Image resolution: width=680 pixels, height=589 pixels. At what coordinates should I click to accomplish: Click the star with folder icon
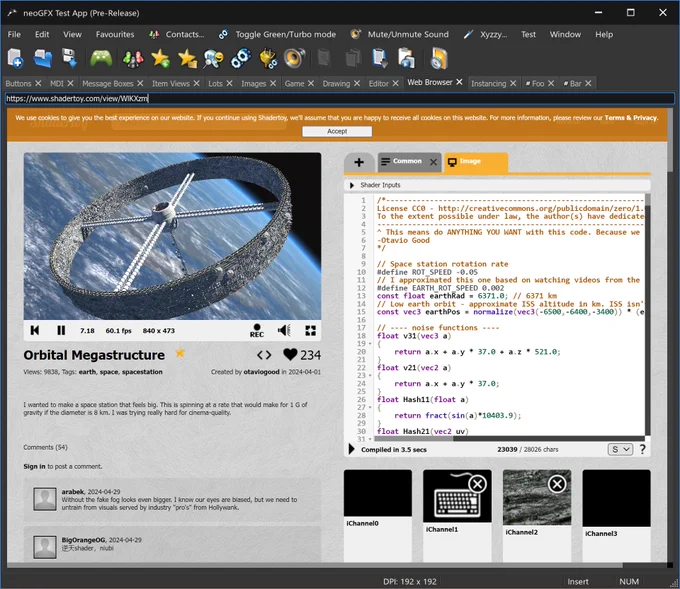point(187,59)
